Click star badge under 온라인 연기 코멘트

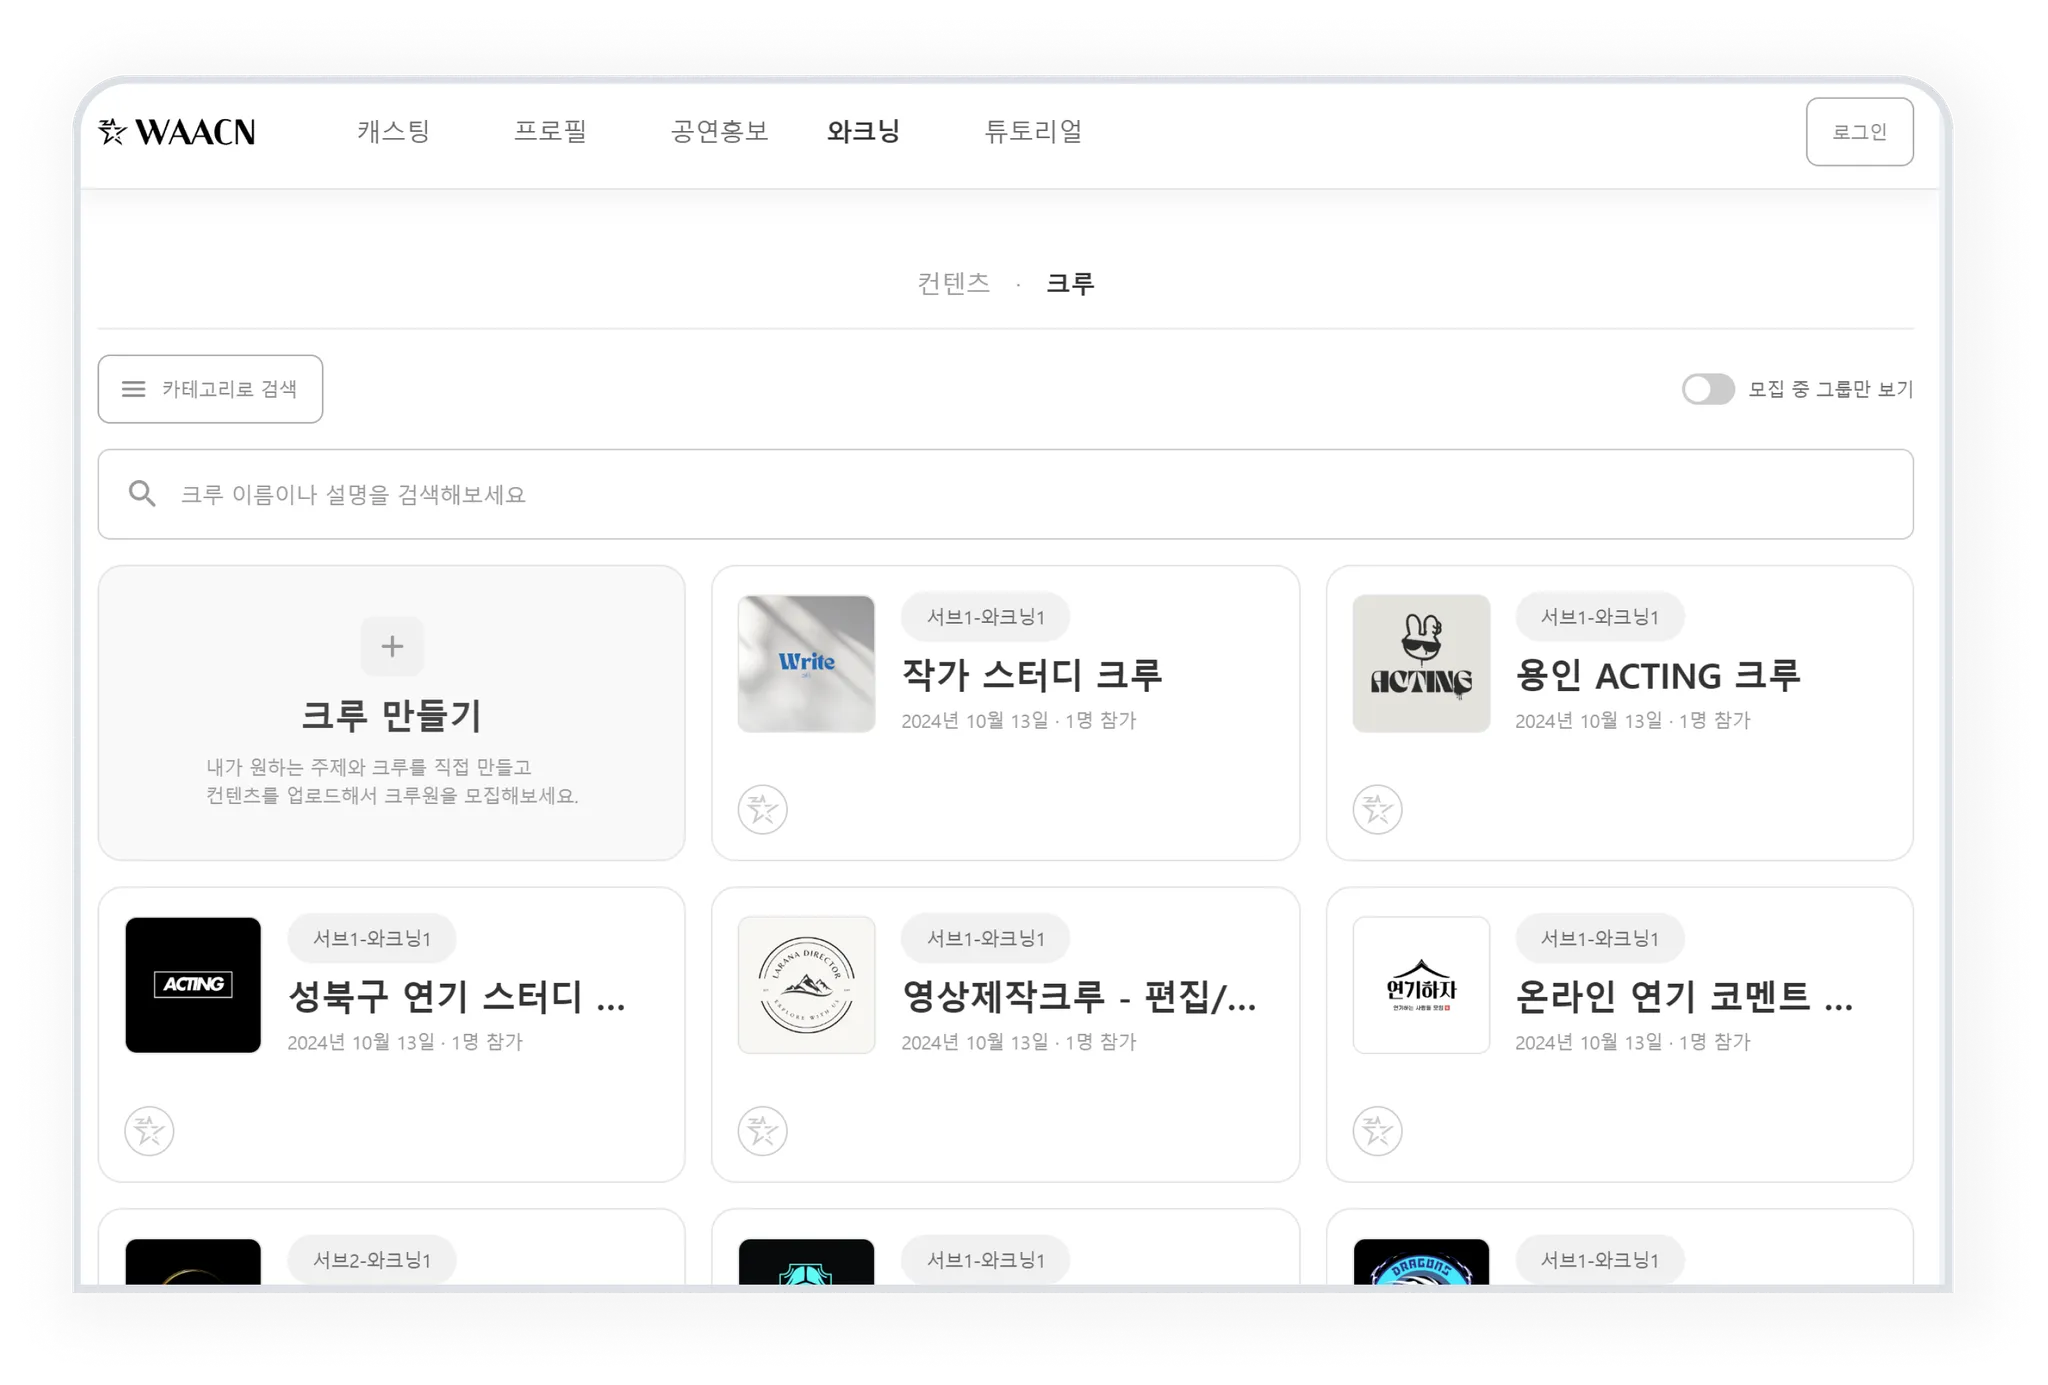[x=1377, y=1131]
